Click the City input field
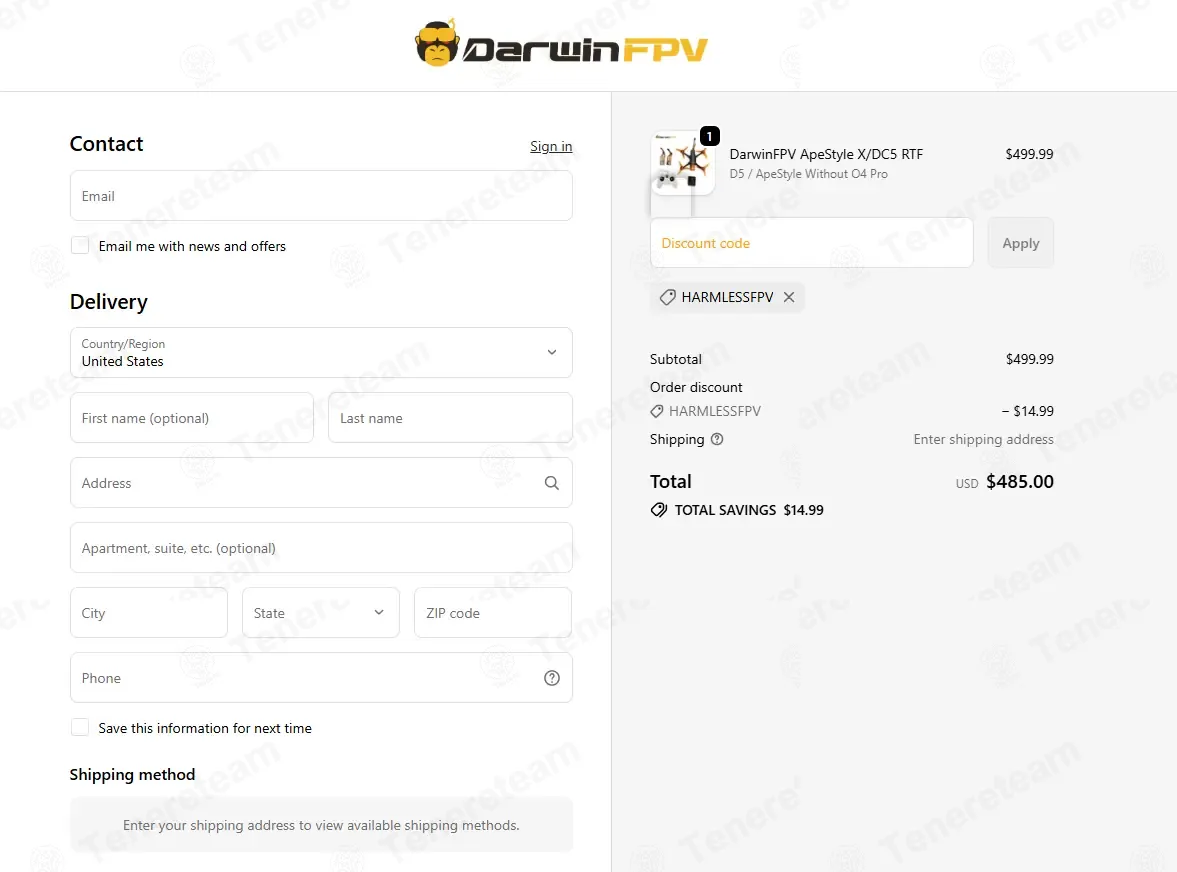The width and height of the screenshot is (1177, 872). [x=149, y=613]
